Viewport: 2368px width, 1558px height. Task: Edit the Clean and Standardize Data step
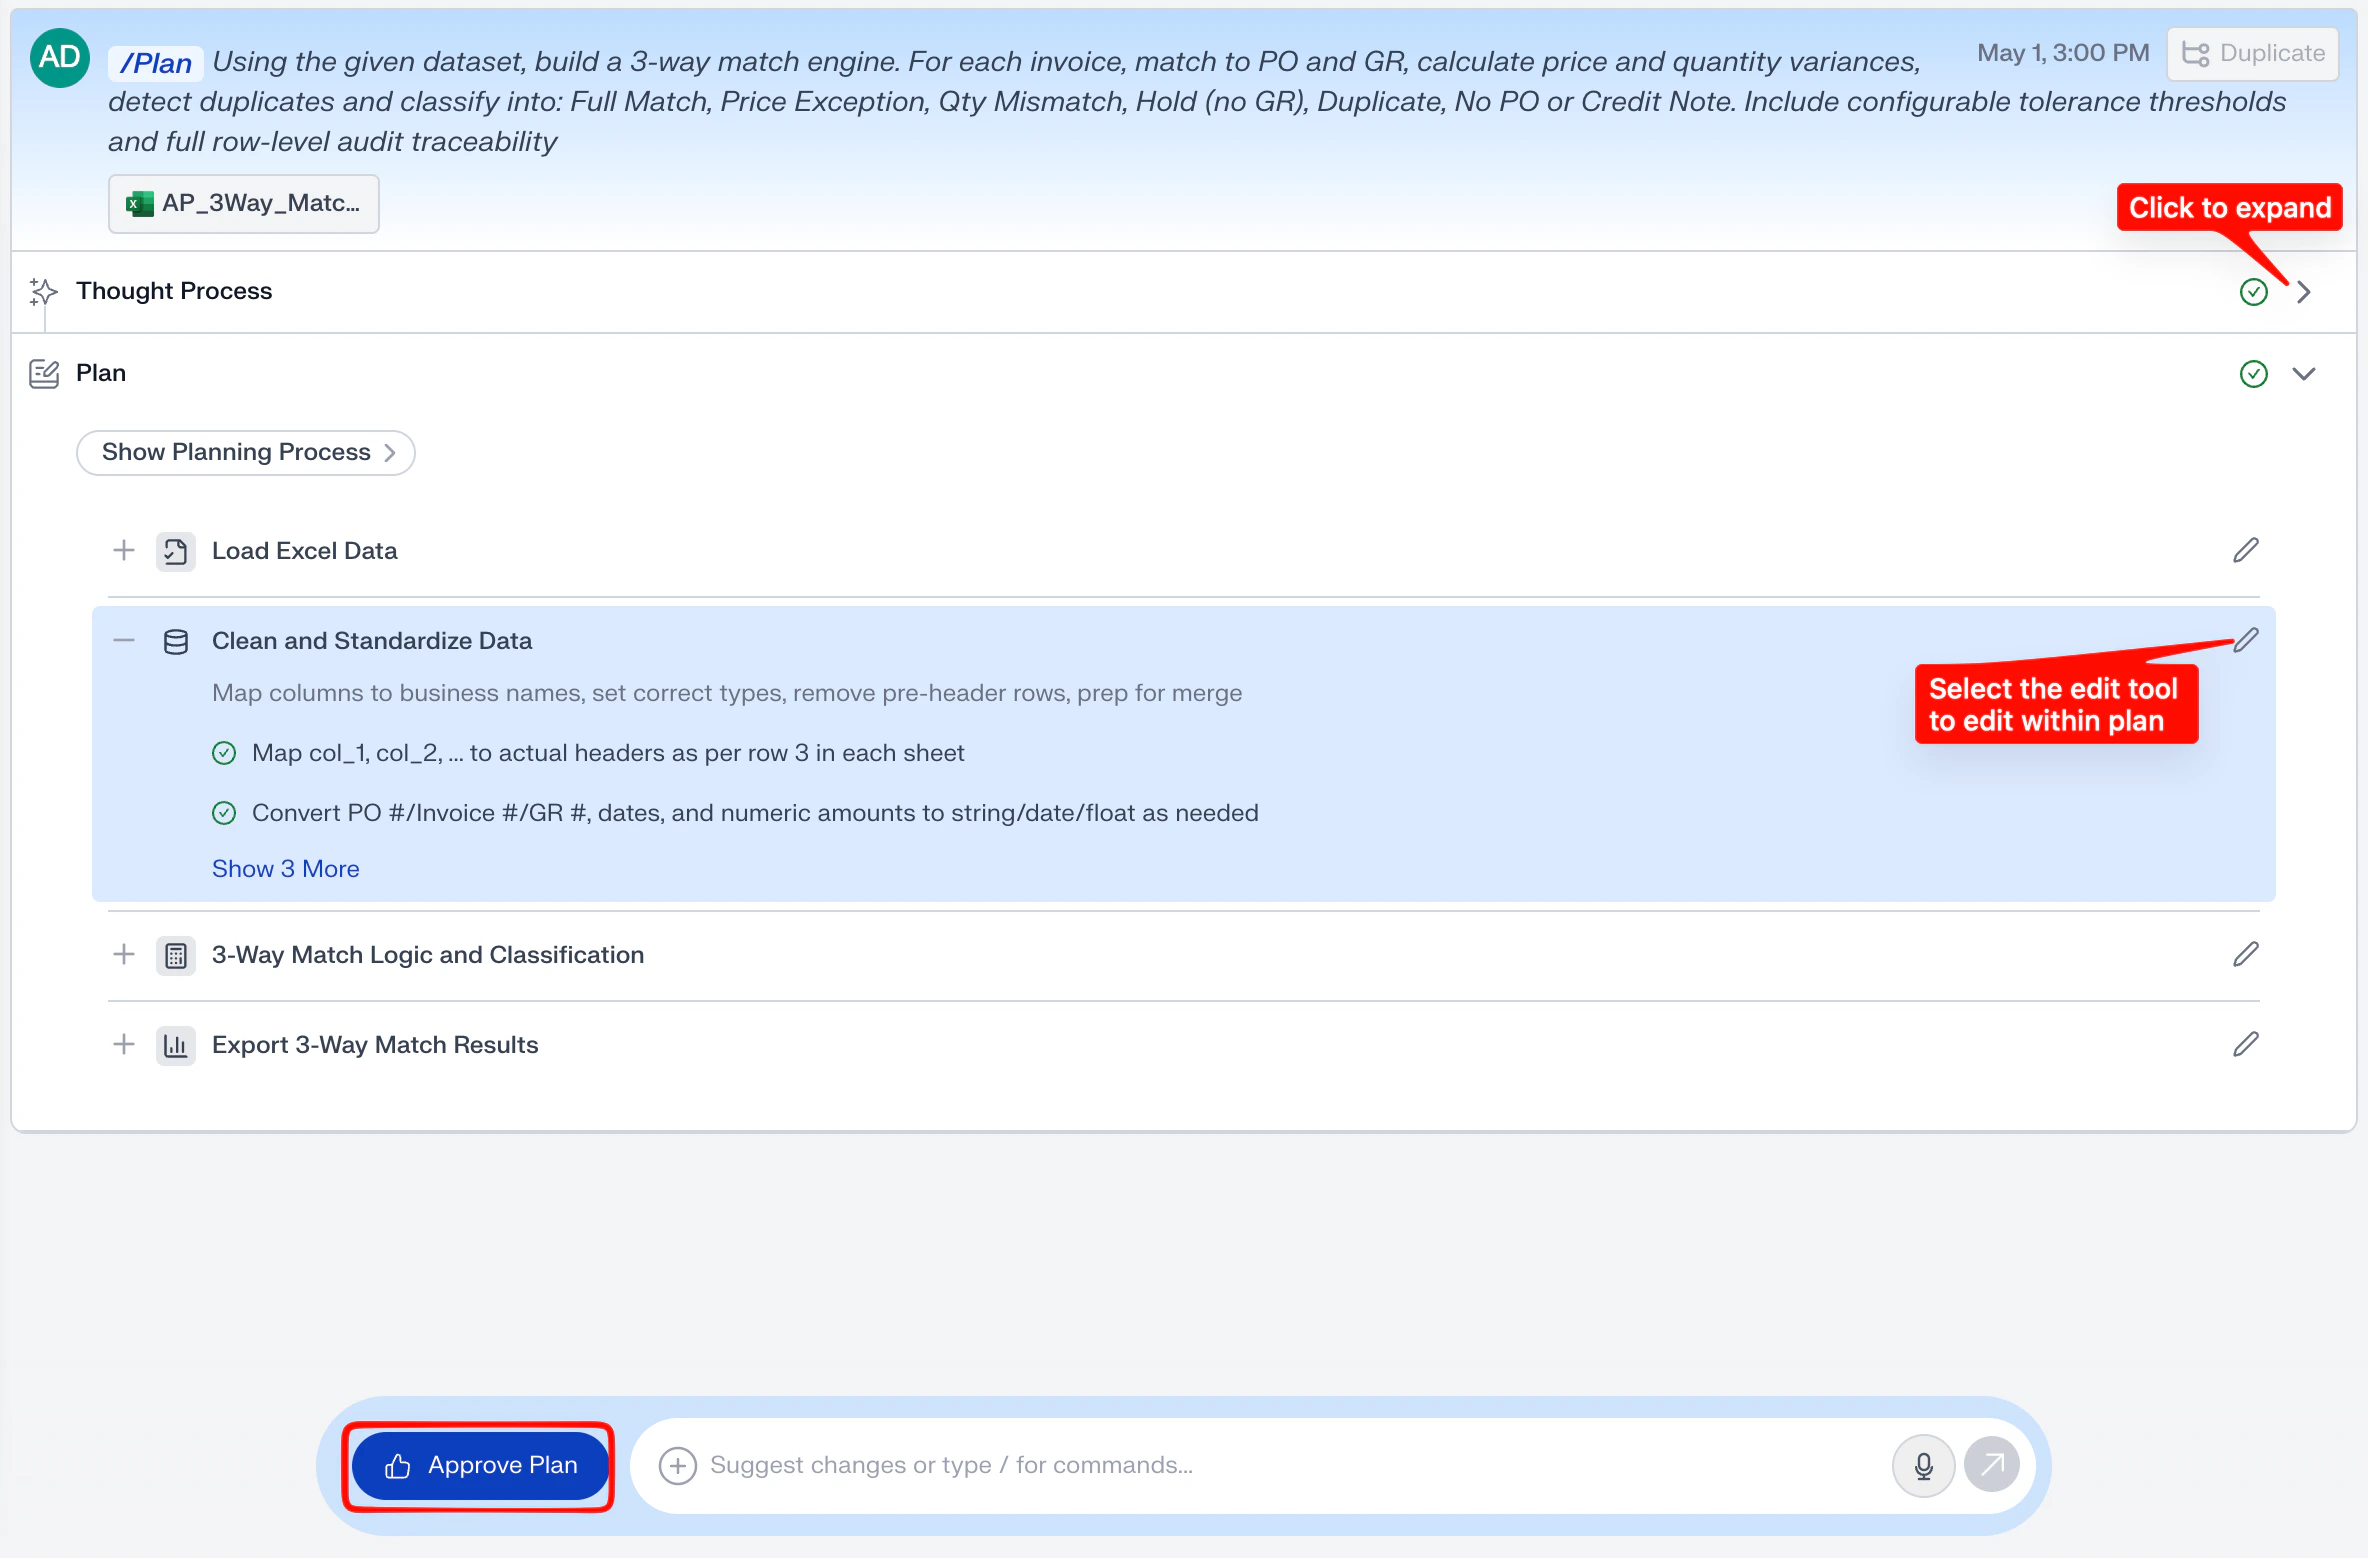tap(2246, 640)
